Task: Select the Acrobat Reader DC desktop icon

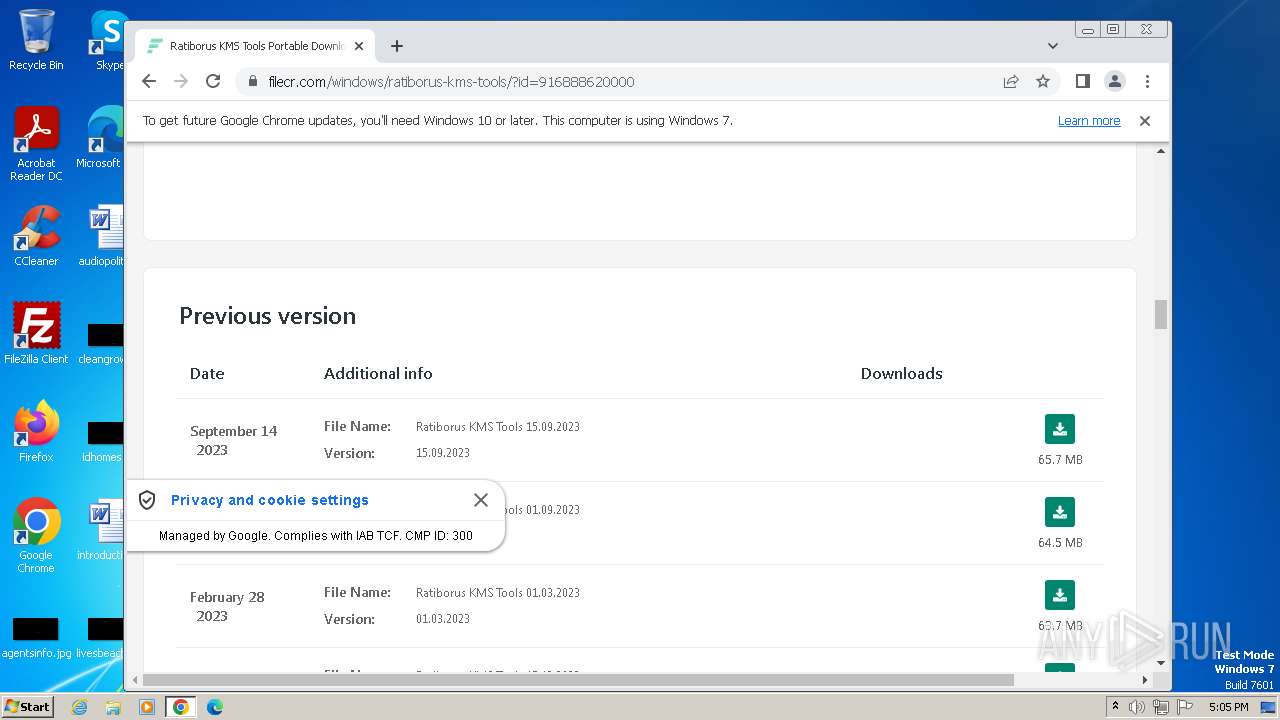Action: coord(36,144)
